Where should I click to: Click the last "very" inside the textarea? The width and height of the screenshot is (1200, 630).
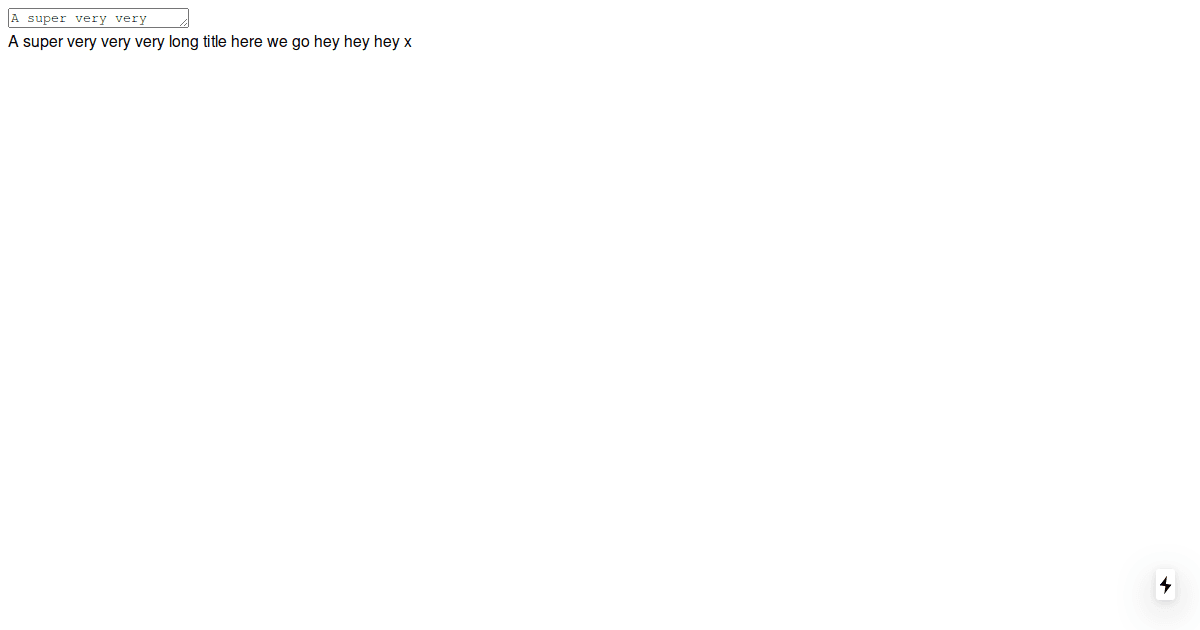(x=131, y=19)
